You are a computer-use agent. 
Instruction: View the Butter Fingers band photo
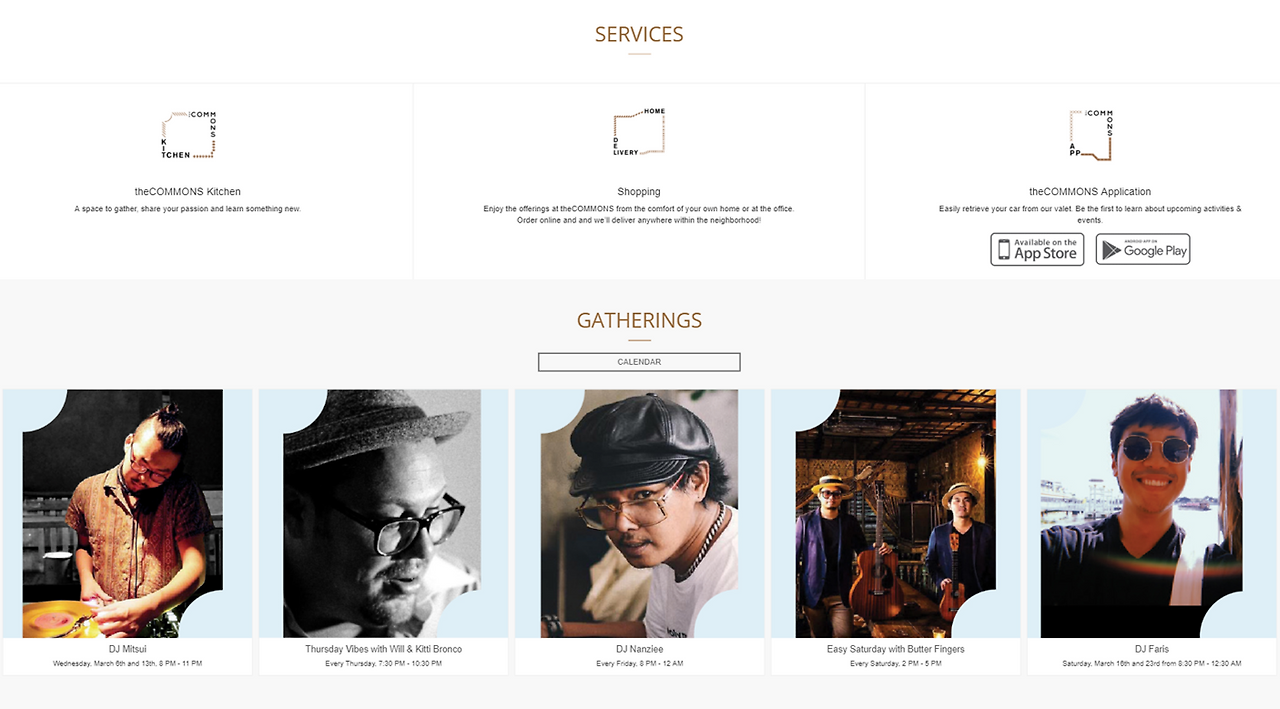pyautogui.click(x=896, y=514)
